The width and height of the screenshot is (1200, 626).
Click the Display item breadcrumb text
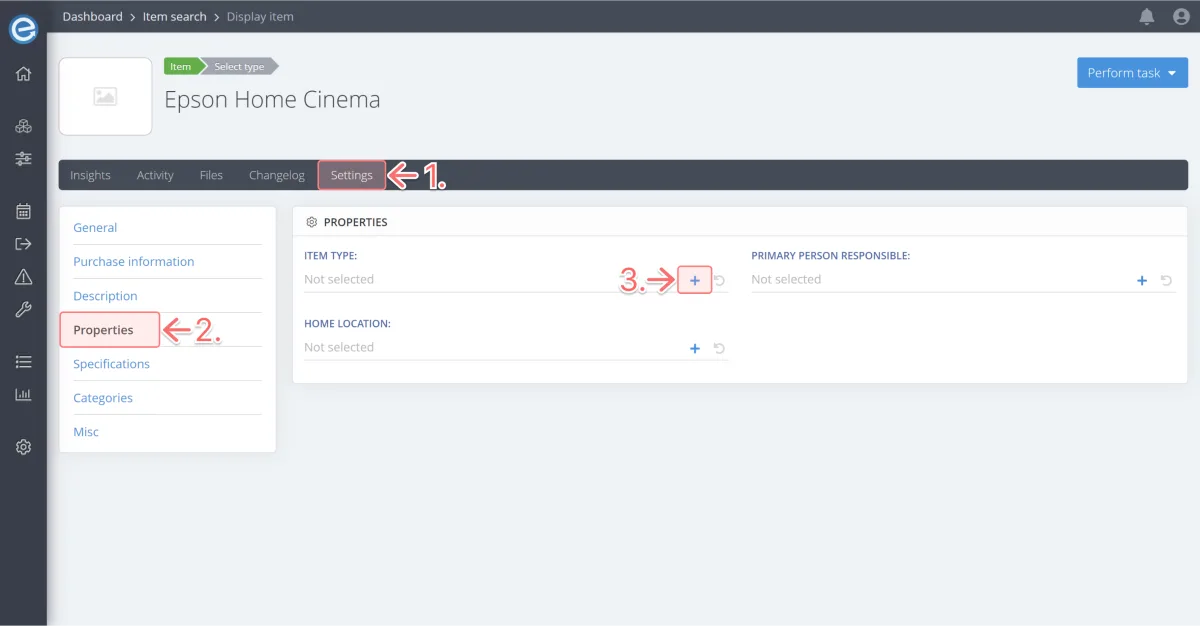tap(260, 16)
